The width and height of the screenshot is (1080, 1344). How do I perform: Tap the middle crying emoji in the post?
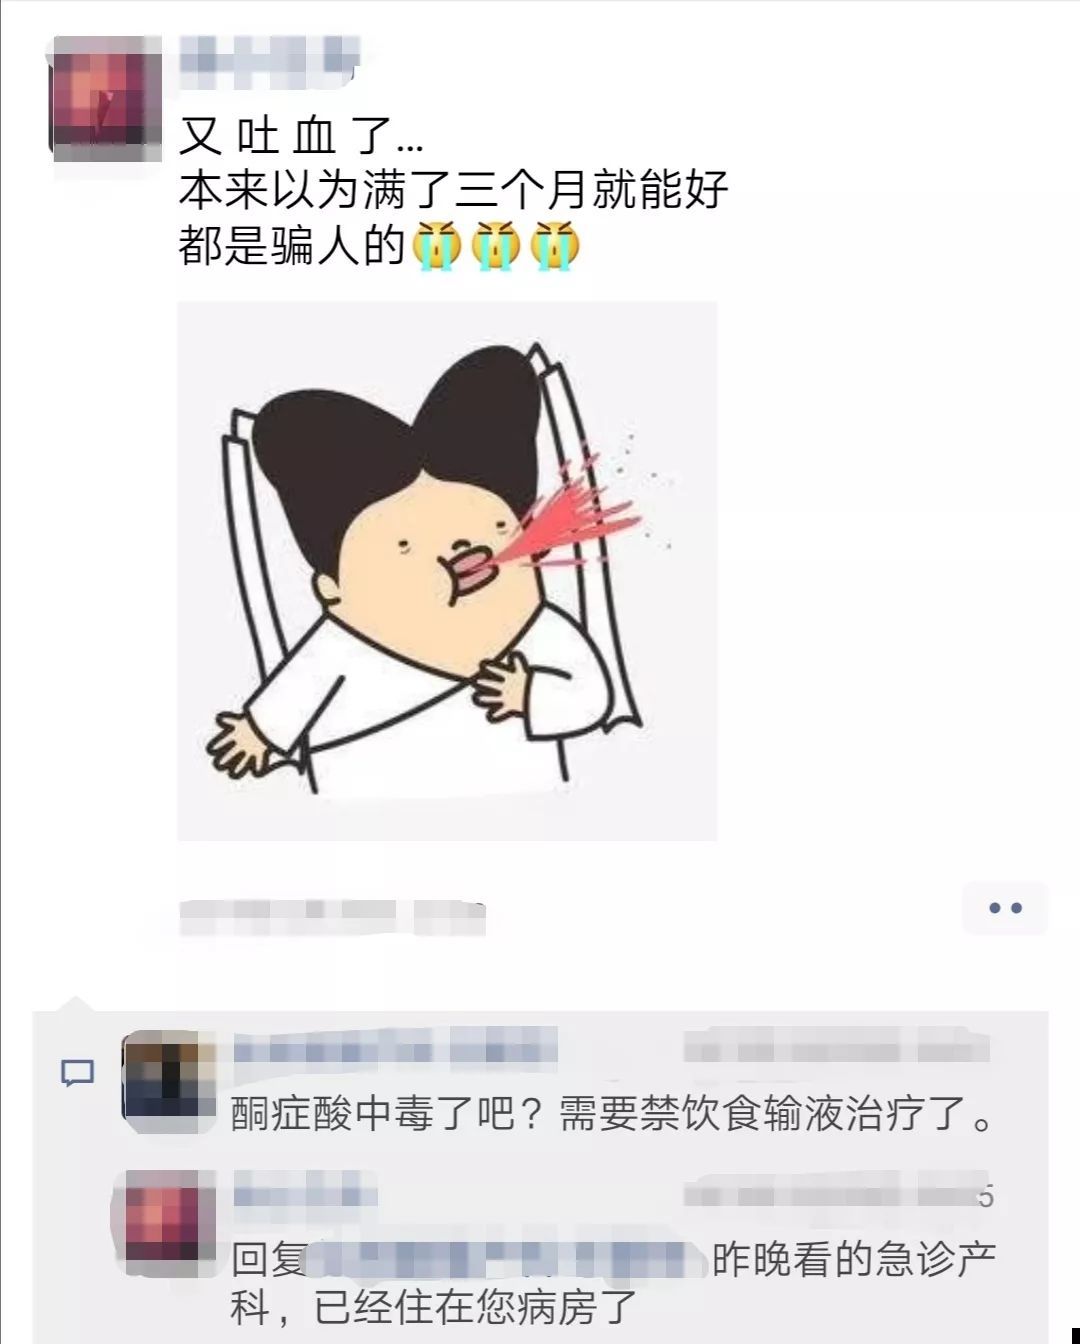pyautogui.click(x=497, y=244)
